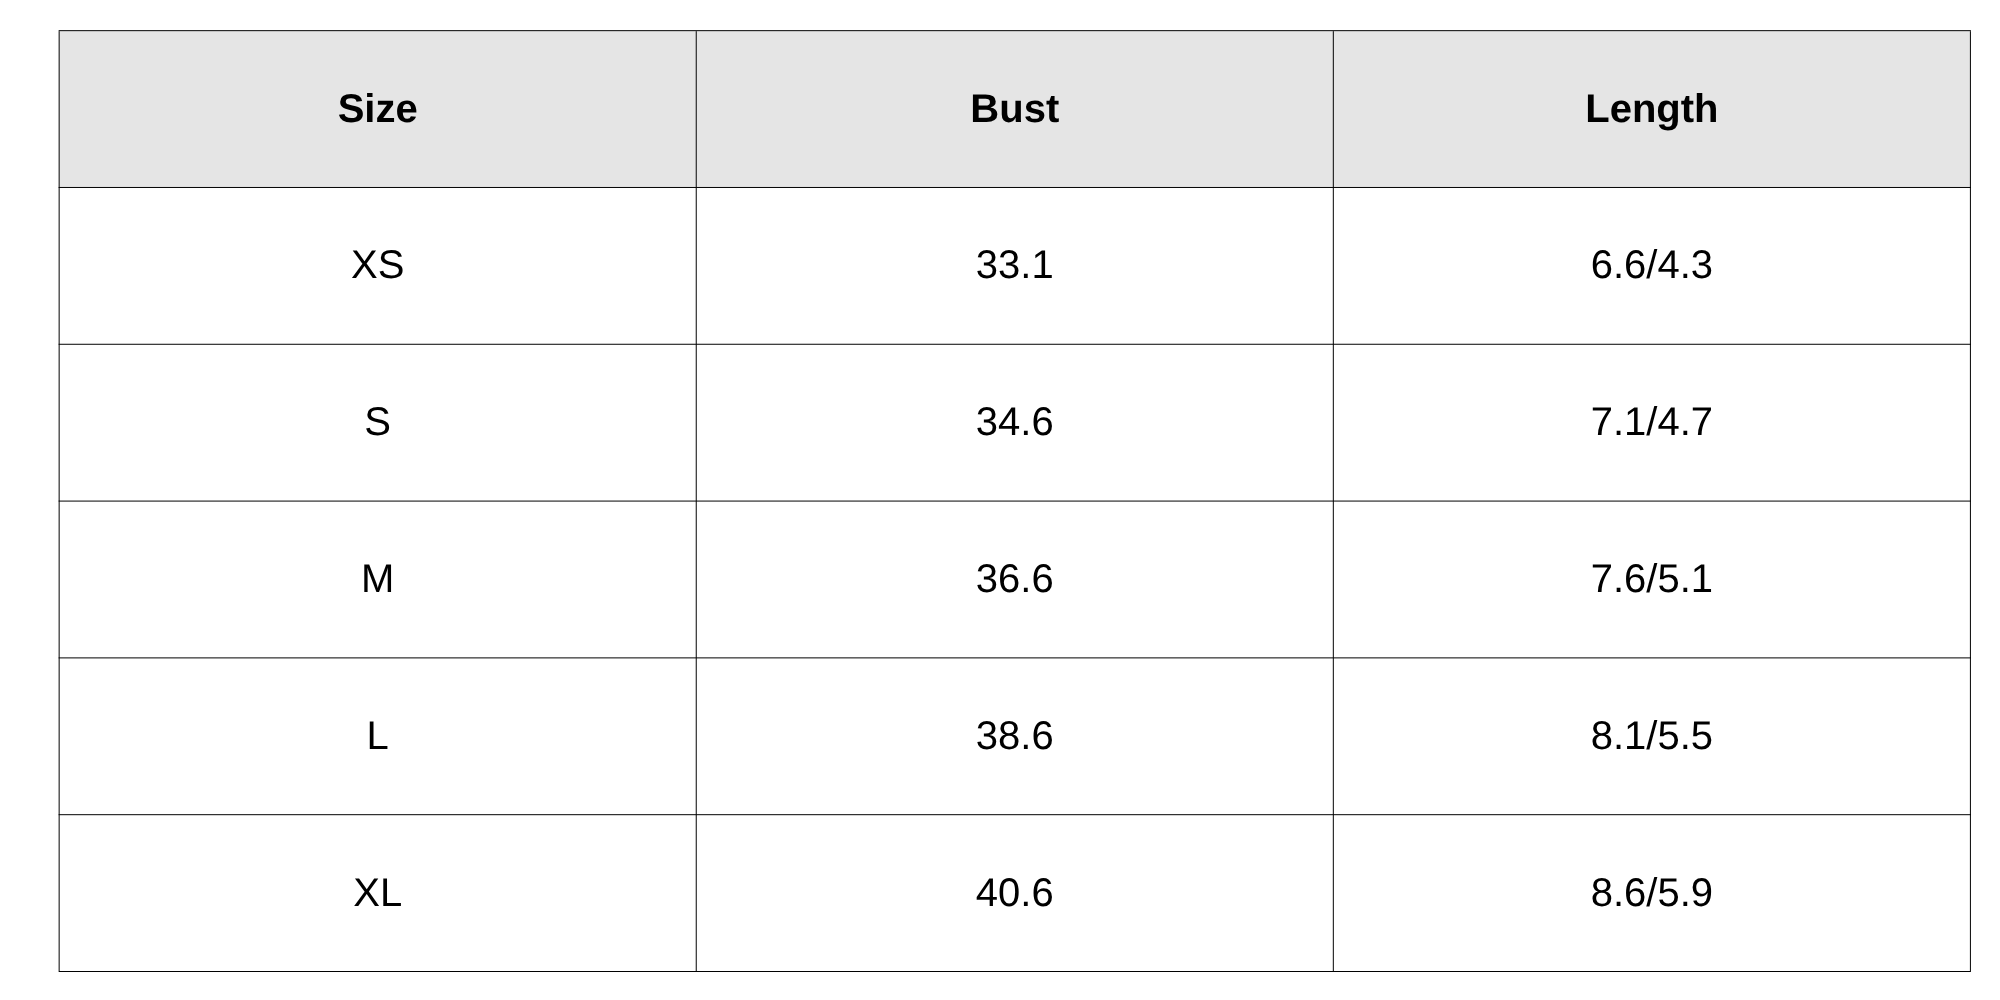This screenshot has width=2000, height=1000.
Task: Click bust value 40.6
Action: pyautogui.click(x=1014, y=892)
